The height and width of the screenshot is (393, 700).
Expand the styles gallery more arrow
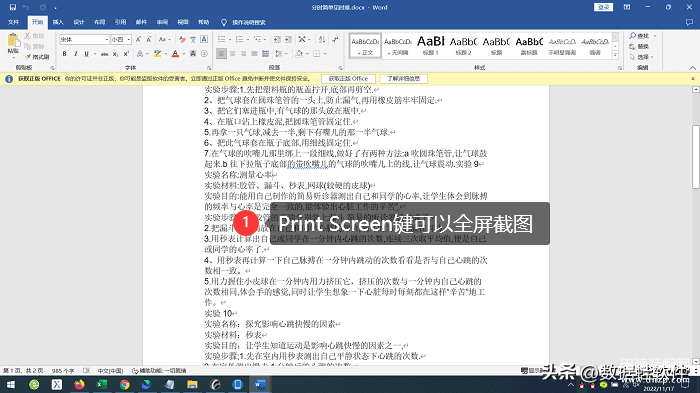tap(615, 55)
